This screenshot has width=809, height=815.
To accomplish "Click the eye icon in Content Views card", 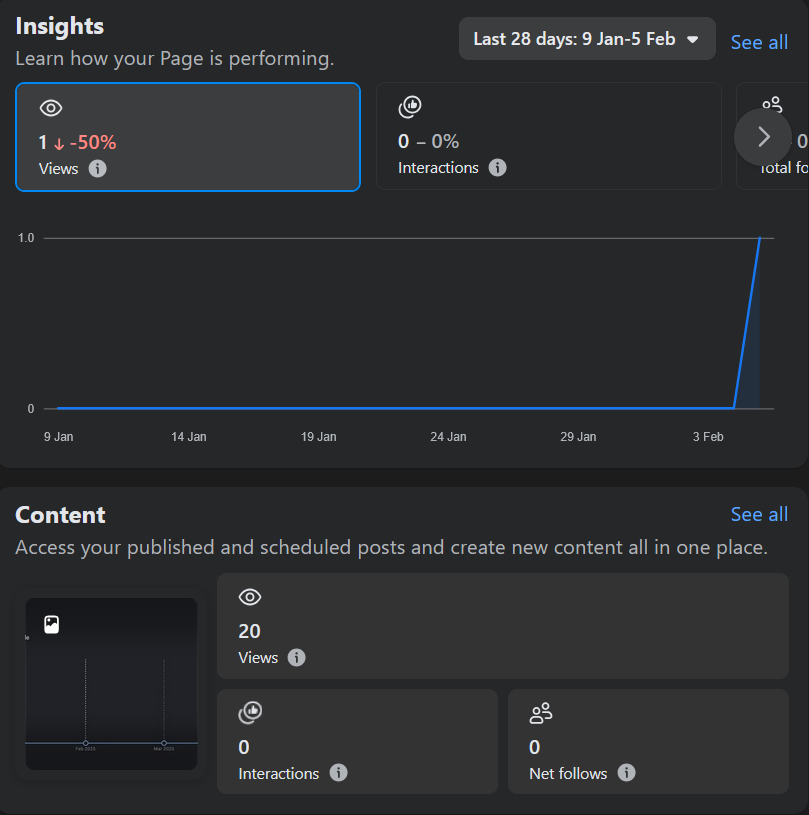I will [x=250, y=597].
